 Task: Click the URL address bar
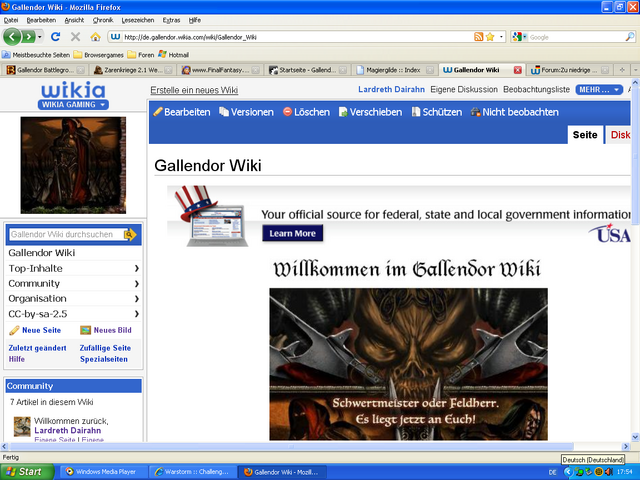pyautogui.click(x=297, y=37)
